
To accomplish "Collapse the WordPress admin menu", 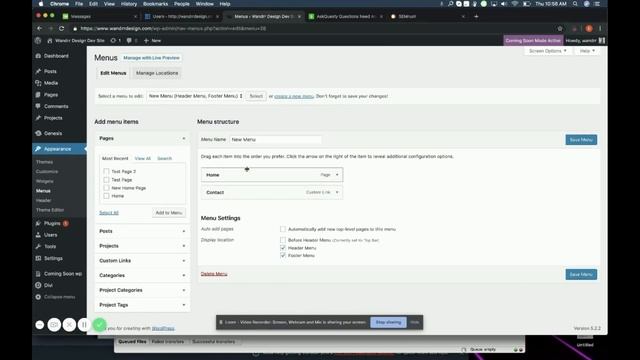I will pyautogui.click(x=59, y=297).
